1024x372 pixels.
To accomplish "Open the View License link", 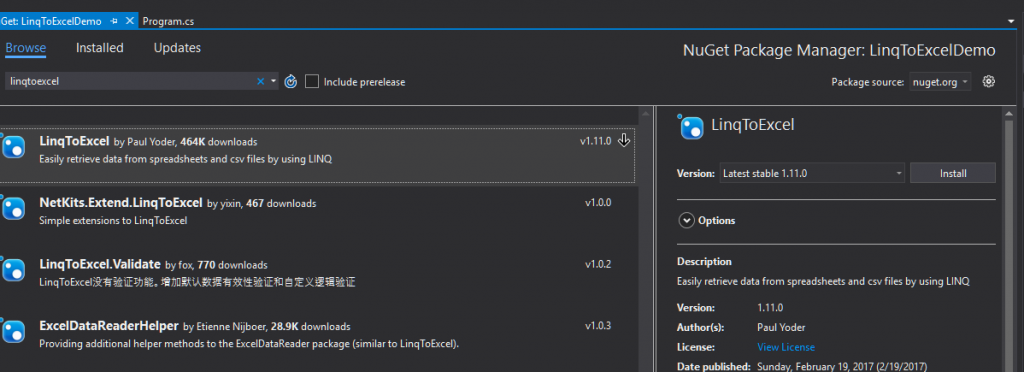I will click(786, 347).
